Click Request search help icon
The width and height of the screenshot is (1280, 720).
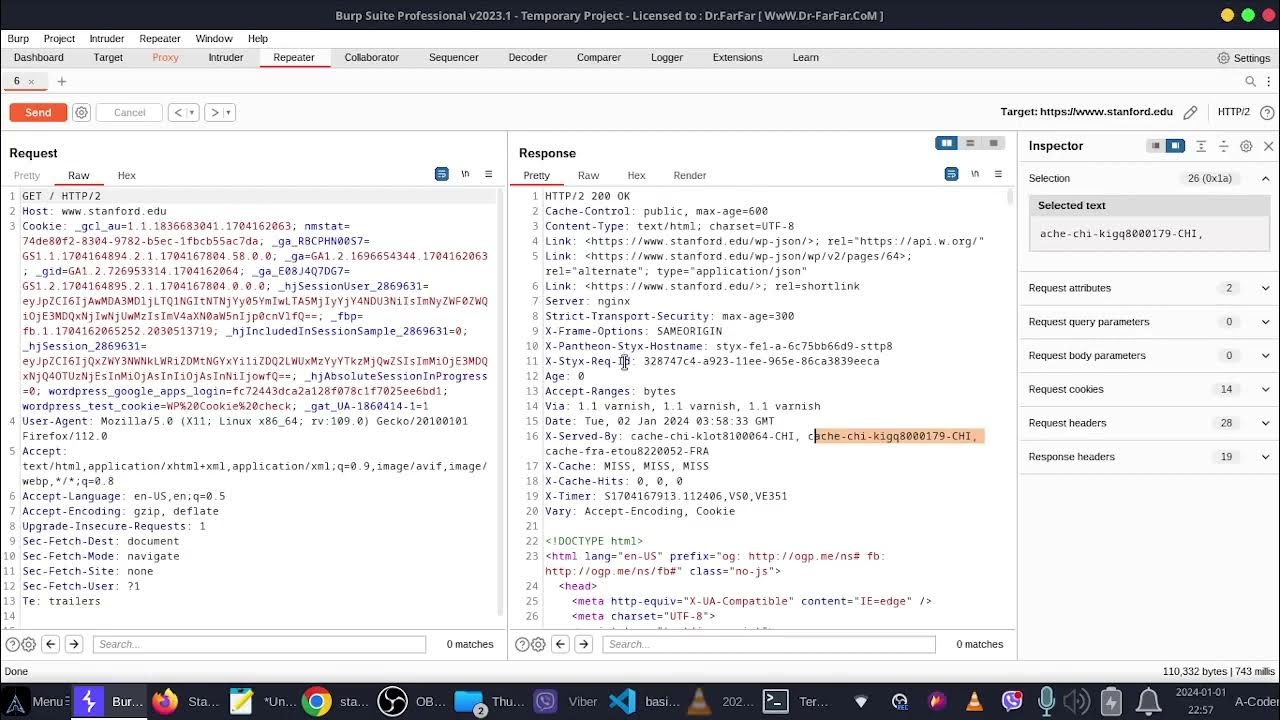(x=12, y=644)
